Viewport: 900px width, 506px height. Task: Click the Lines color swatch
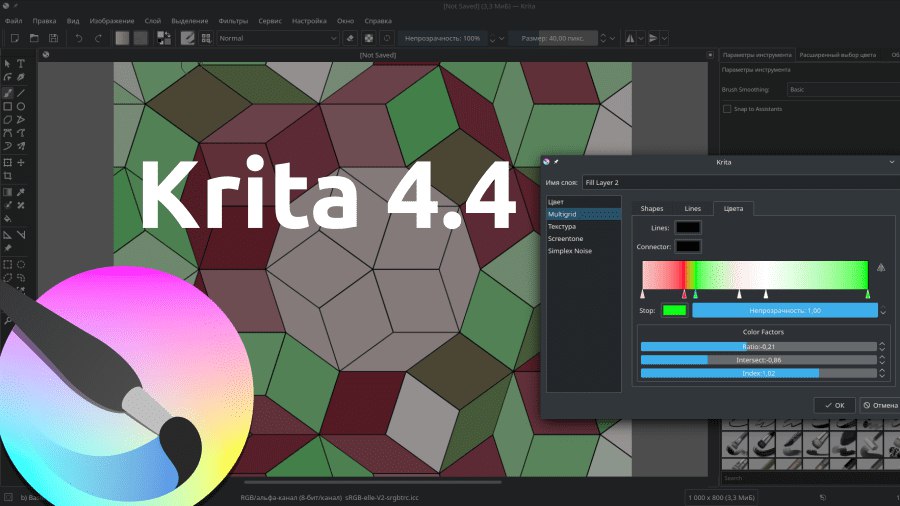[x=688, y=227]
